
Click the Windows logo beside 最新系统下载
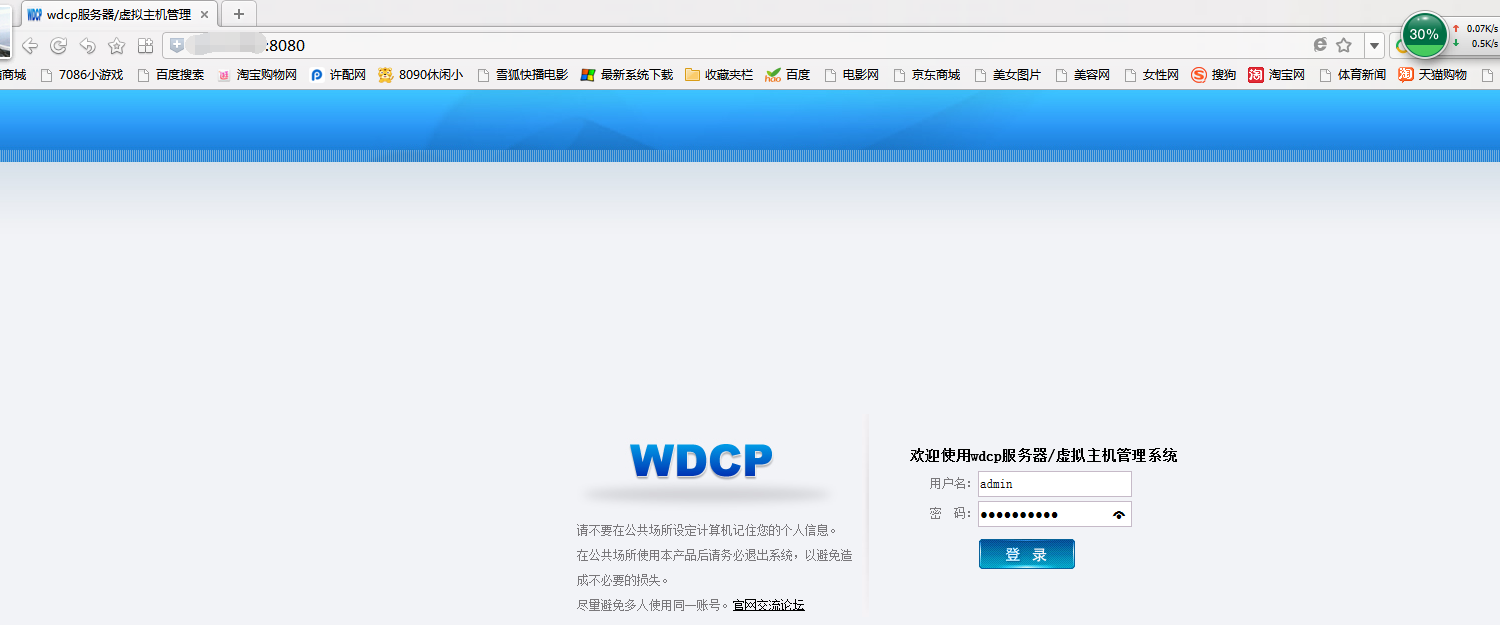pos(587,74)
